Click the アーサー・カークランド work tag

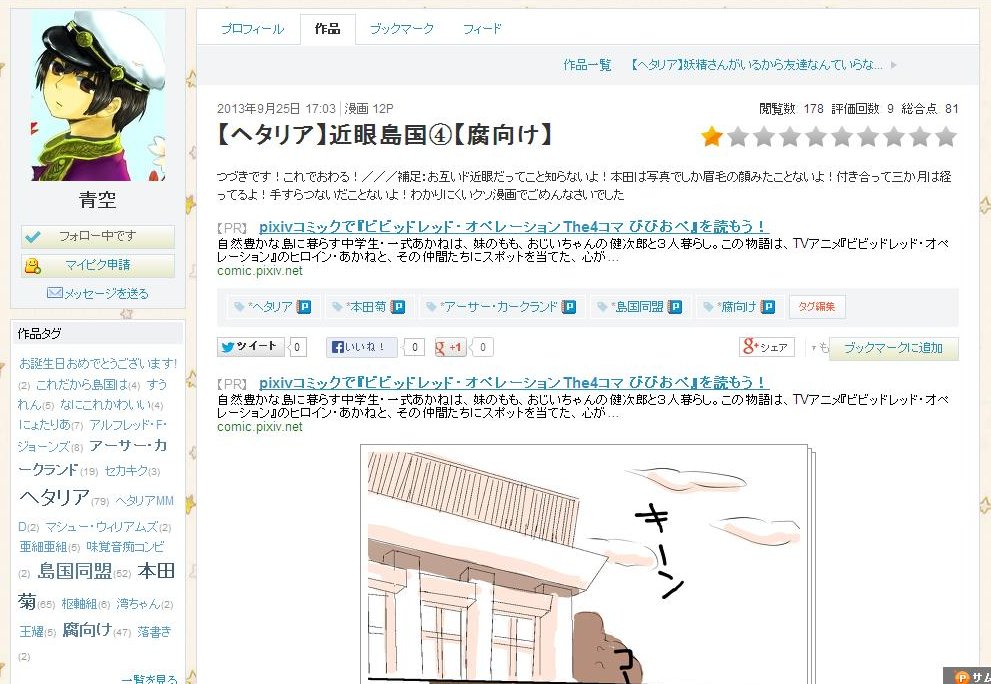pos(499,307)
